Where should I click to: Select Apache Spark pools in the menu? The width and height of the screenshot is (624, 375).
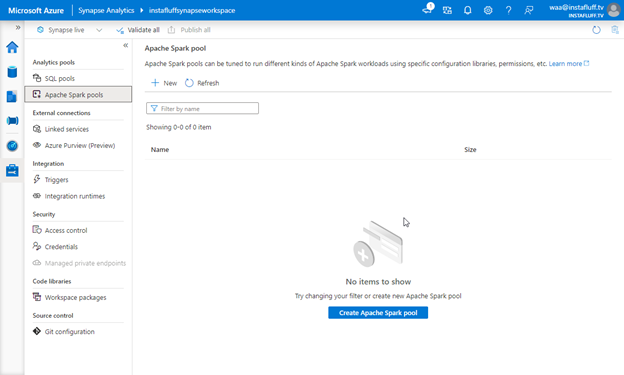[x=78, y=94]
